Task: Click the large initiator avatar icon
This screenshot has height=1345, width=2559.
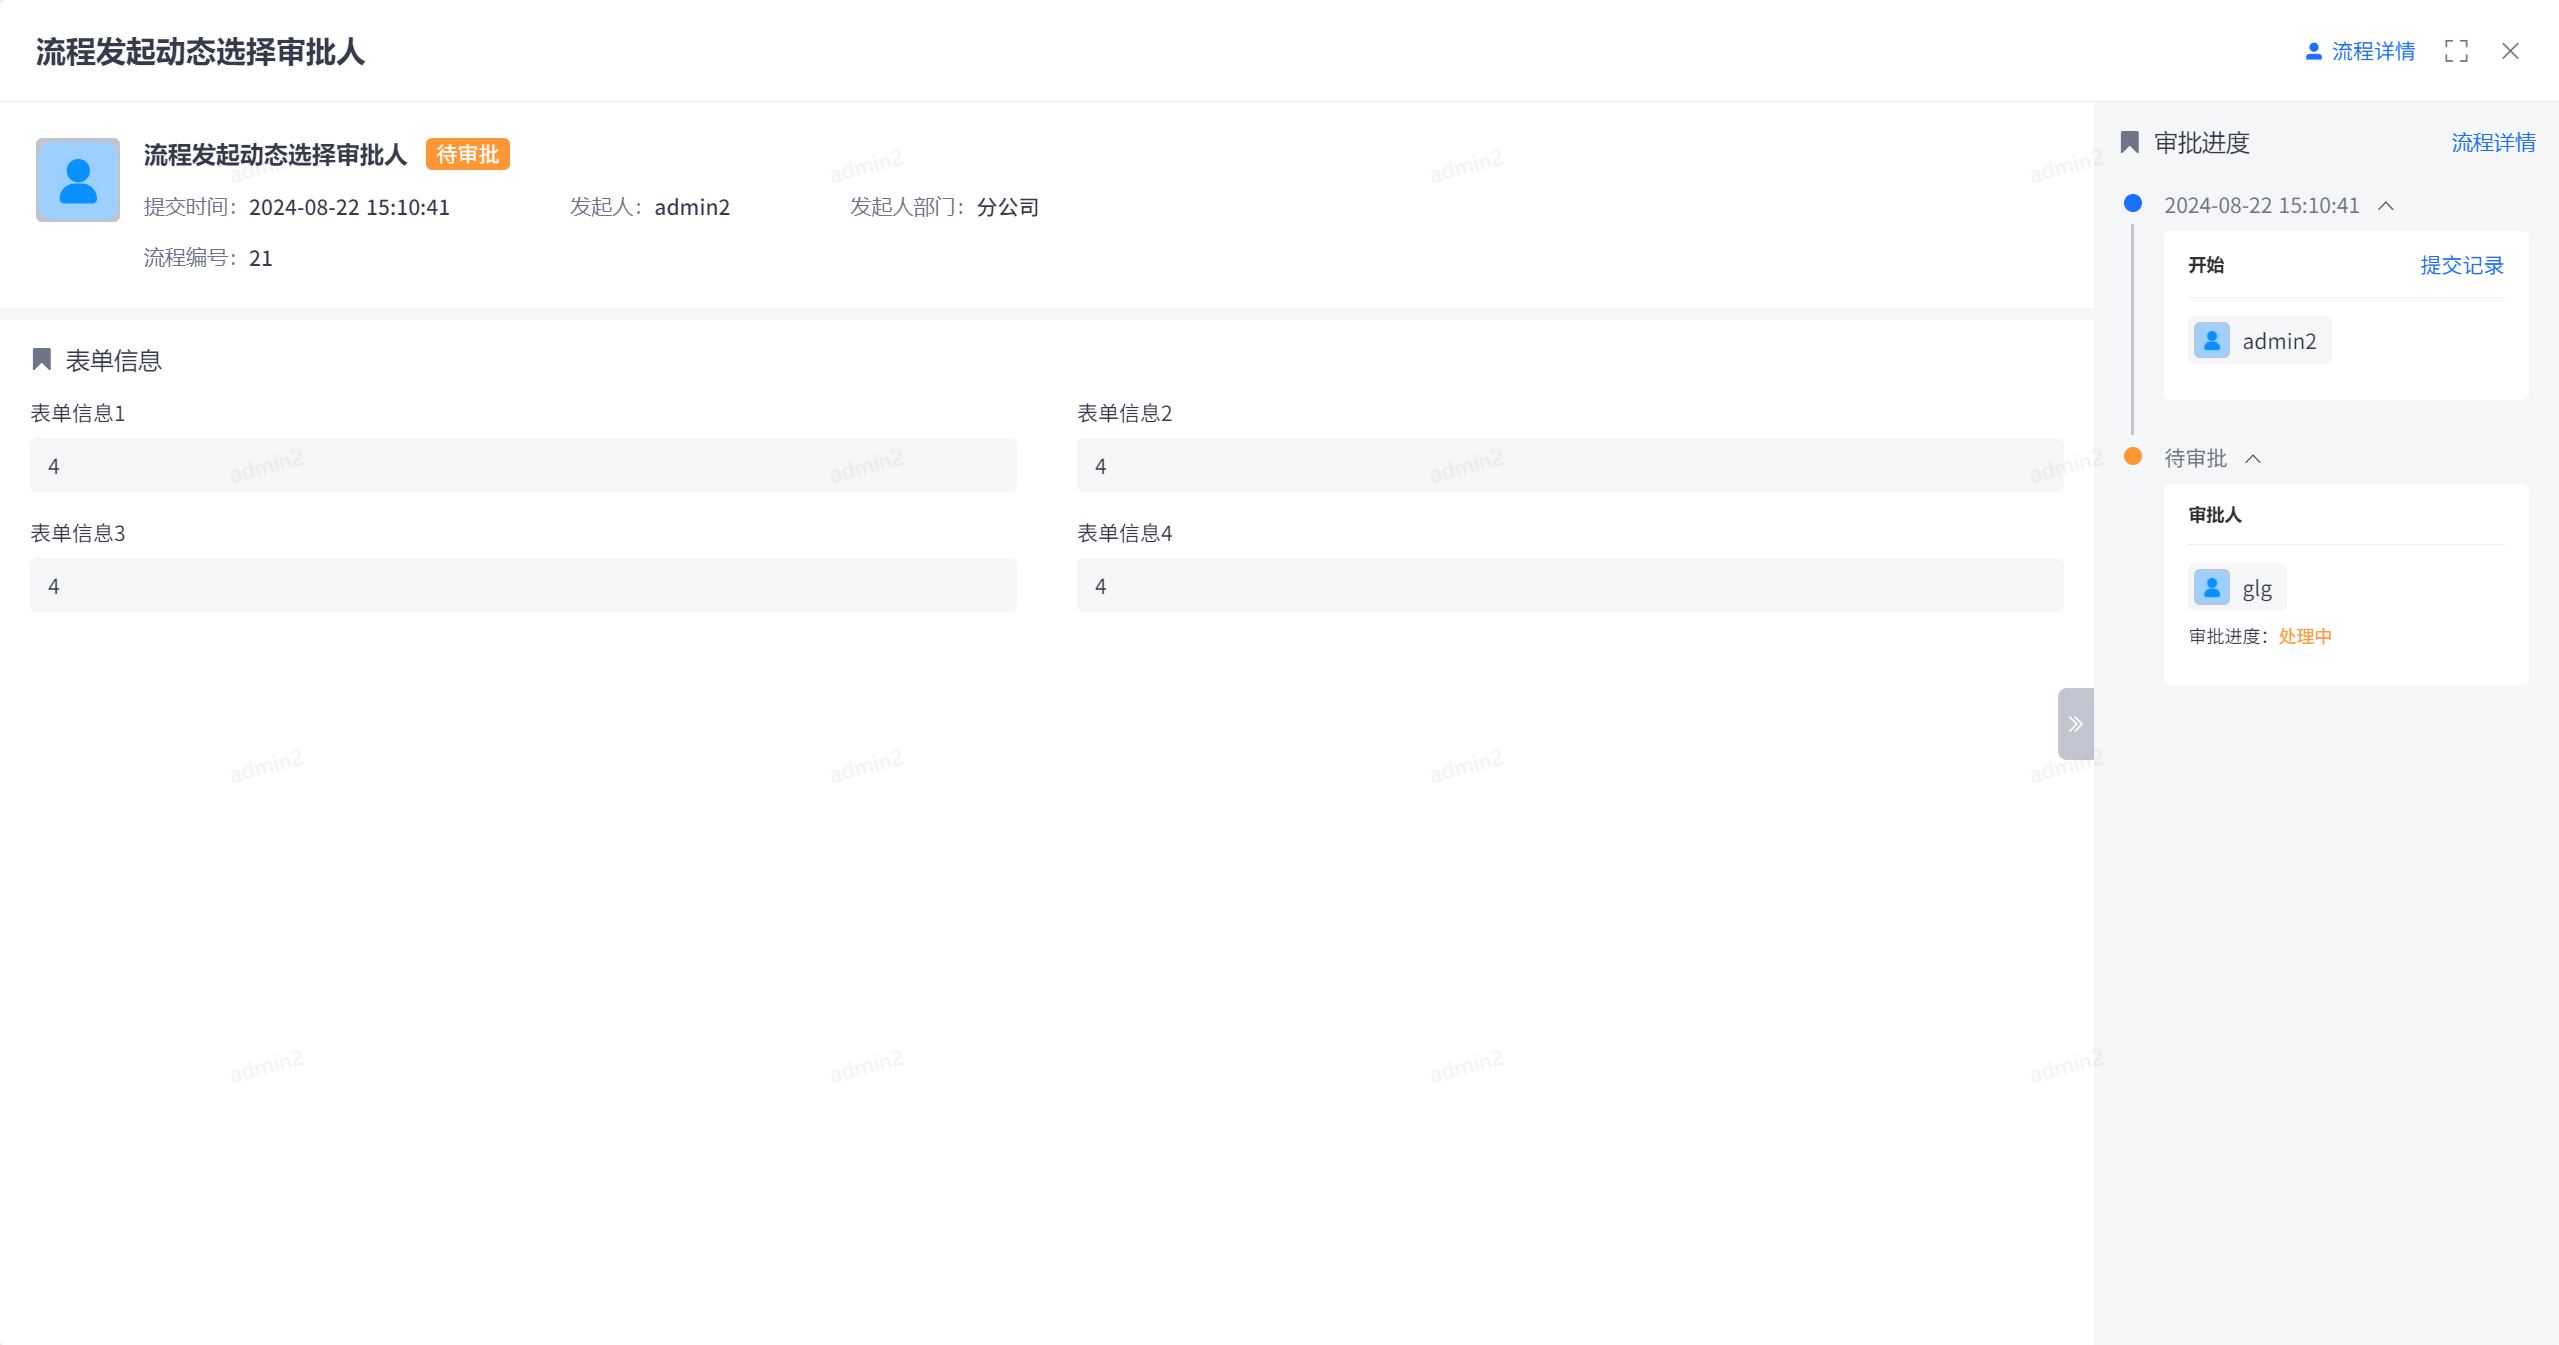Action: pyautogui.click(x=78, y=180)
